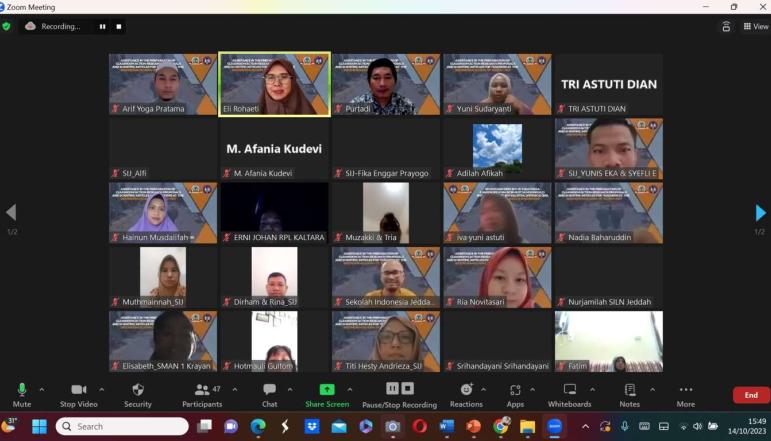This screenshot has width=771, height=441.
Task: Stop the recording using the top square icon
Action: click(119, 26)
